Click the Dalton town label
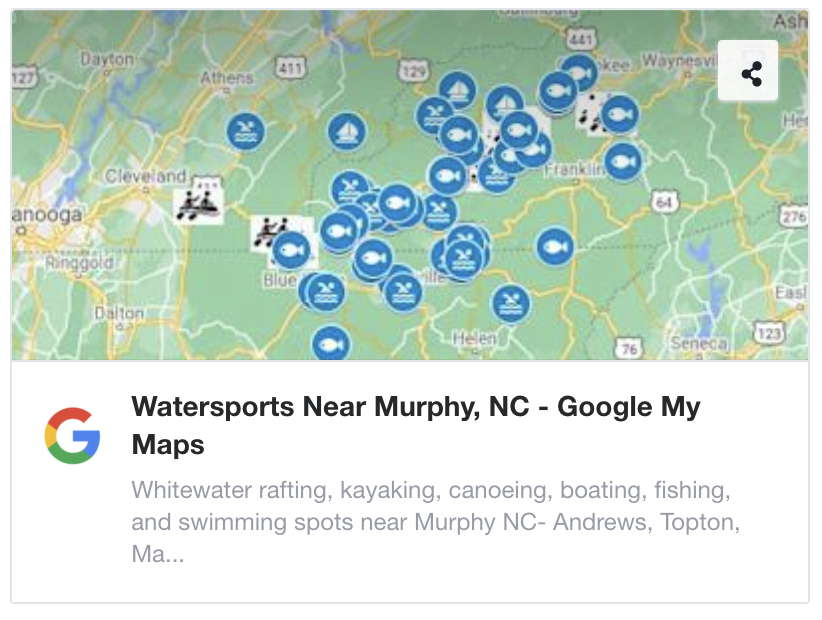822x620 pixels. pyautogui.click(x=122, y=312)
